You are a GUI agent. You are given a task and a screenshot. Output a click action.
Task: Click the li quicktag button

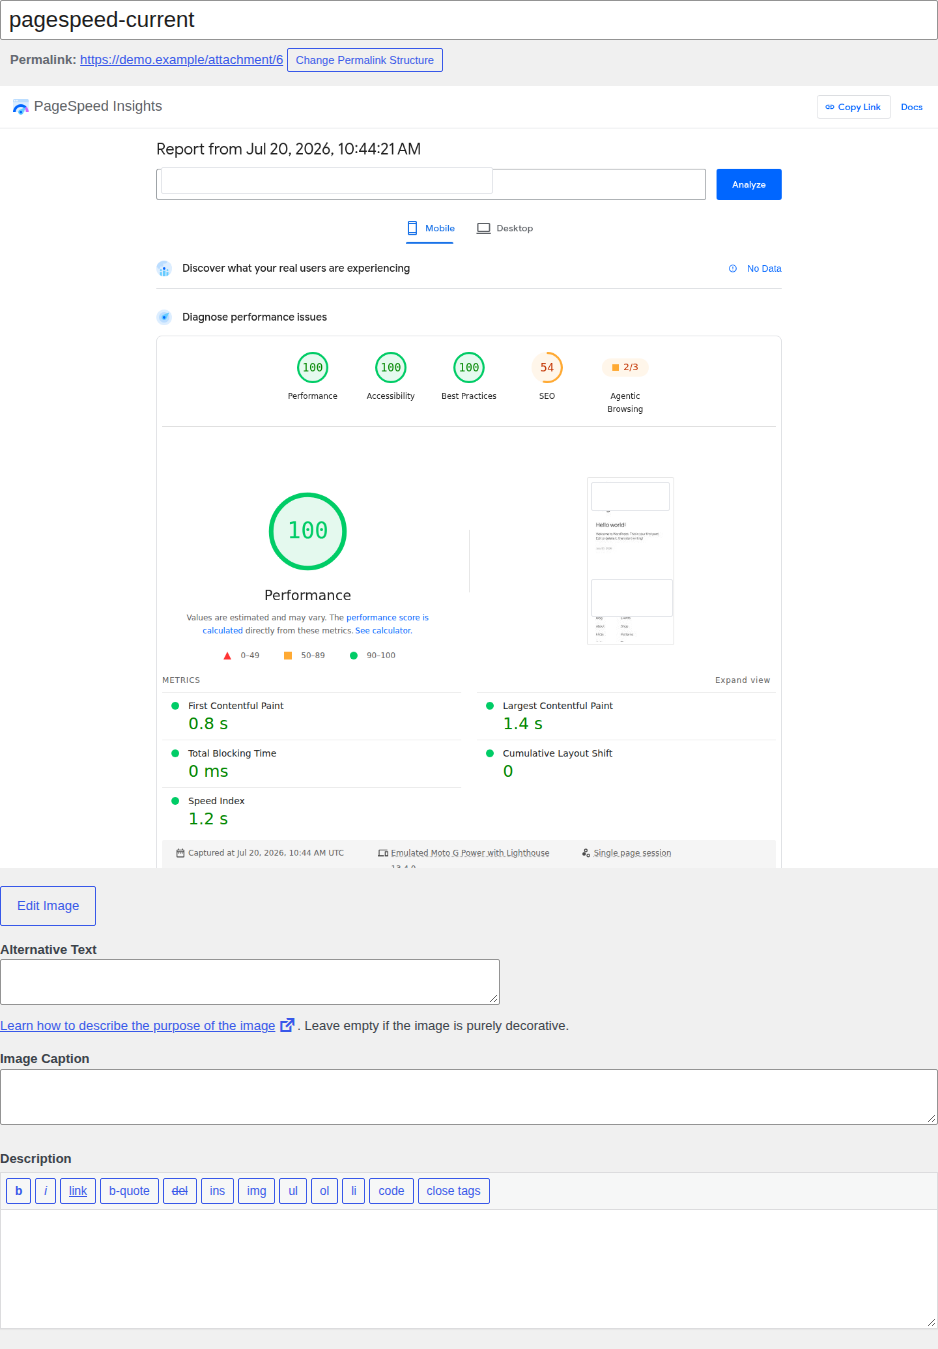[353, 1191]
